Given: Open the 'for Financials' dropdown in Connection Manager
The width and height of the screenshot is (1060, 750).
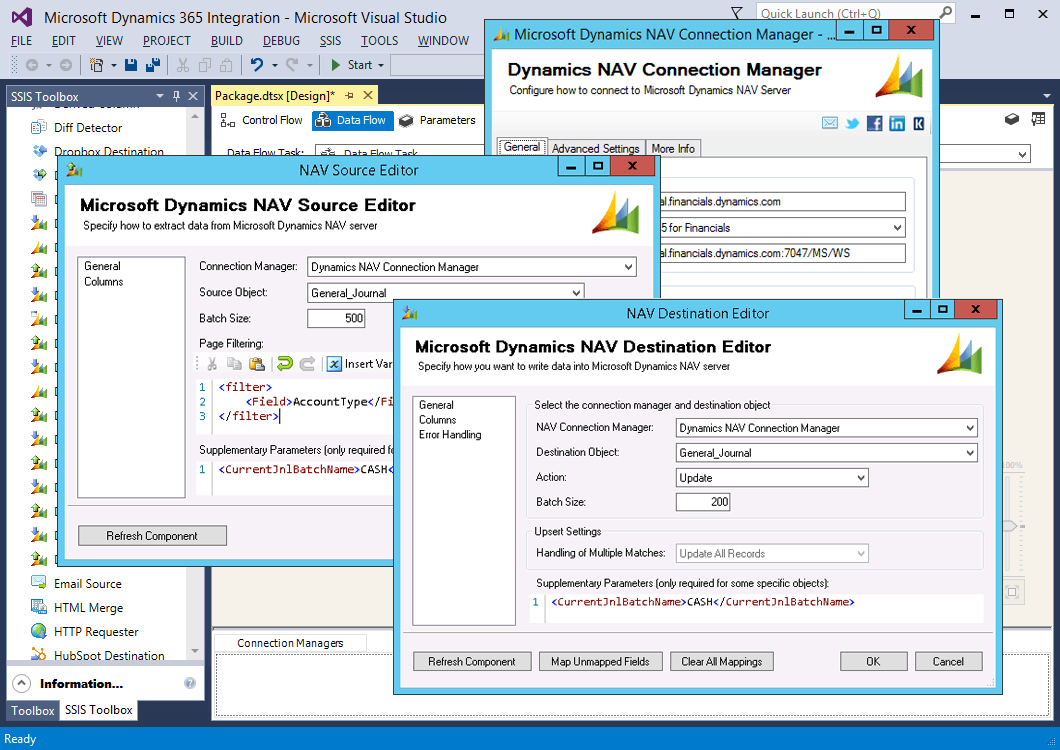Looking at the screenshot, I should pos(897,228).
